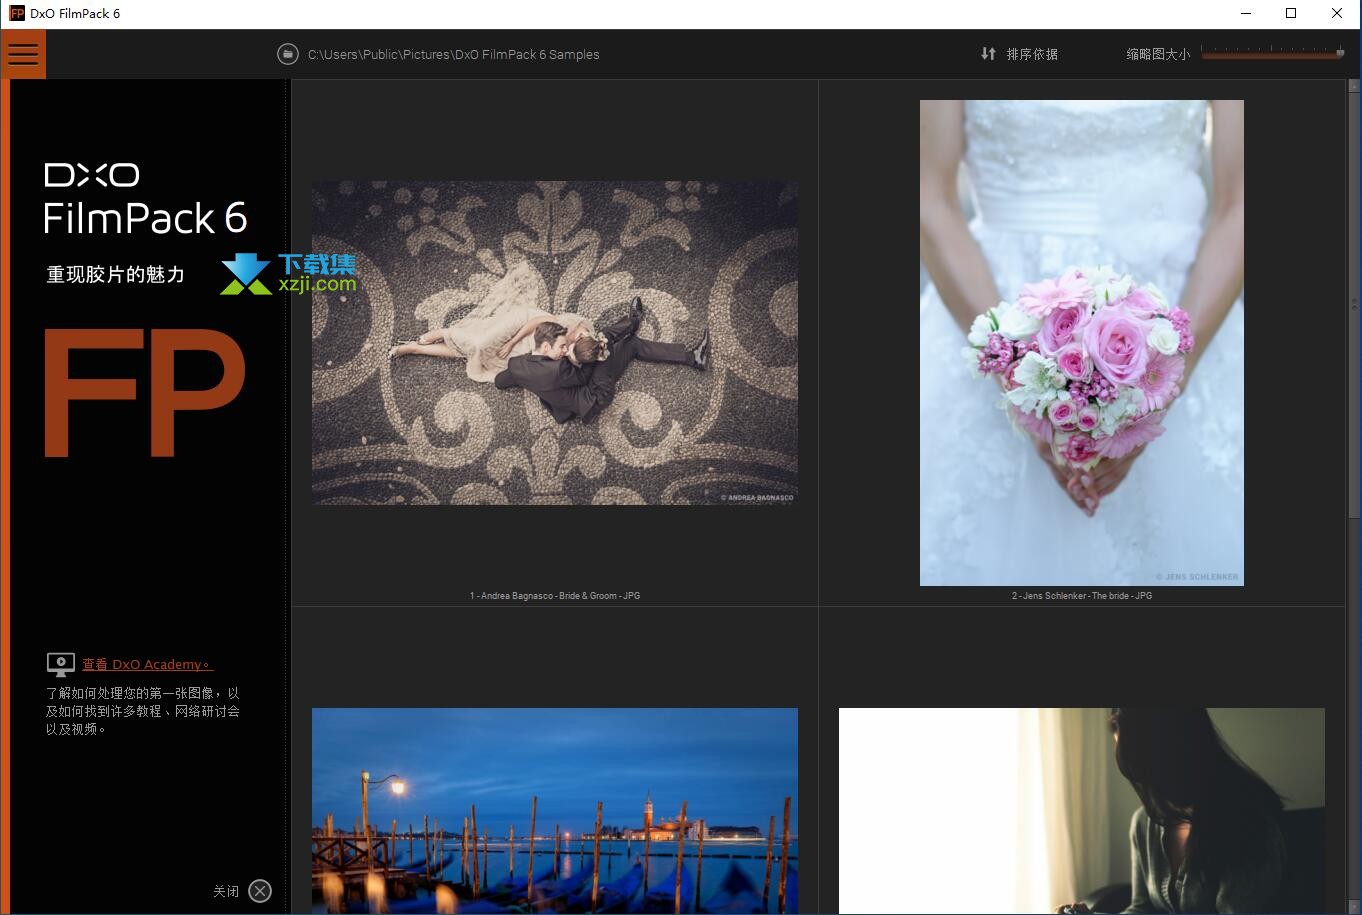Viewport: 1362px width, 915px height.
Task: Click the DxO FilmPack 6 logo text
Action: pos(145,199)
